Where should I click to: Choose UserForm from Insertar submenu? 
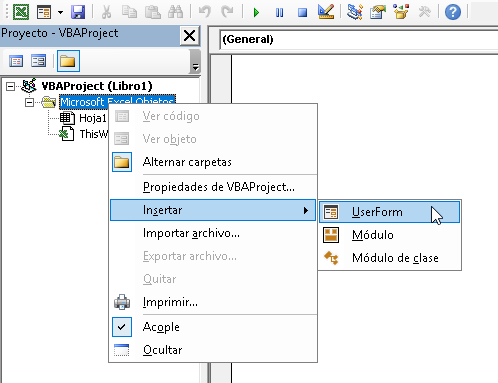click(389, 212)
